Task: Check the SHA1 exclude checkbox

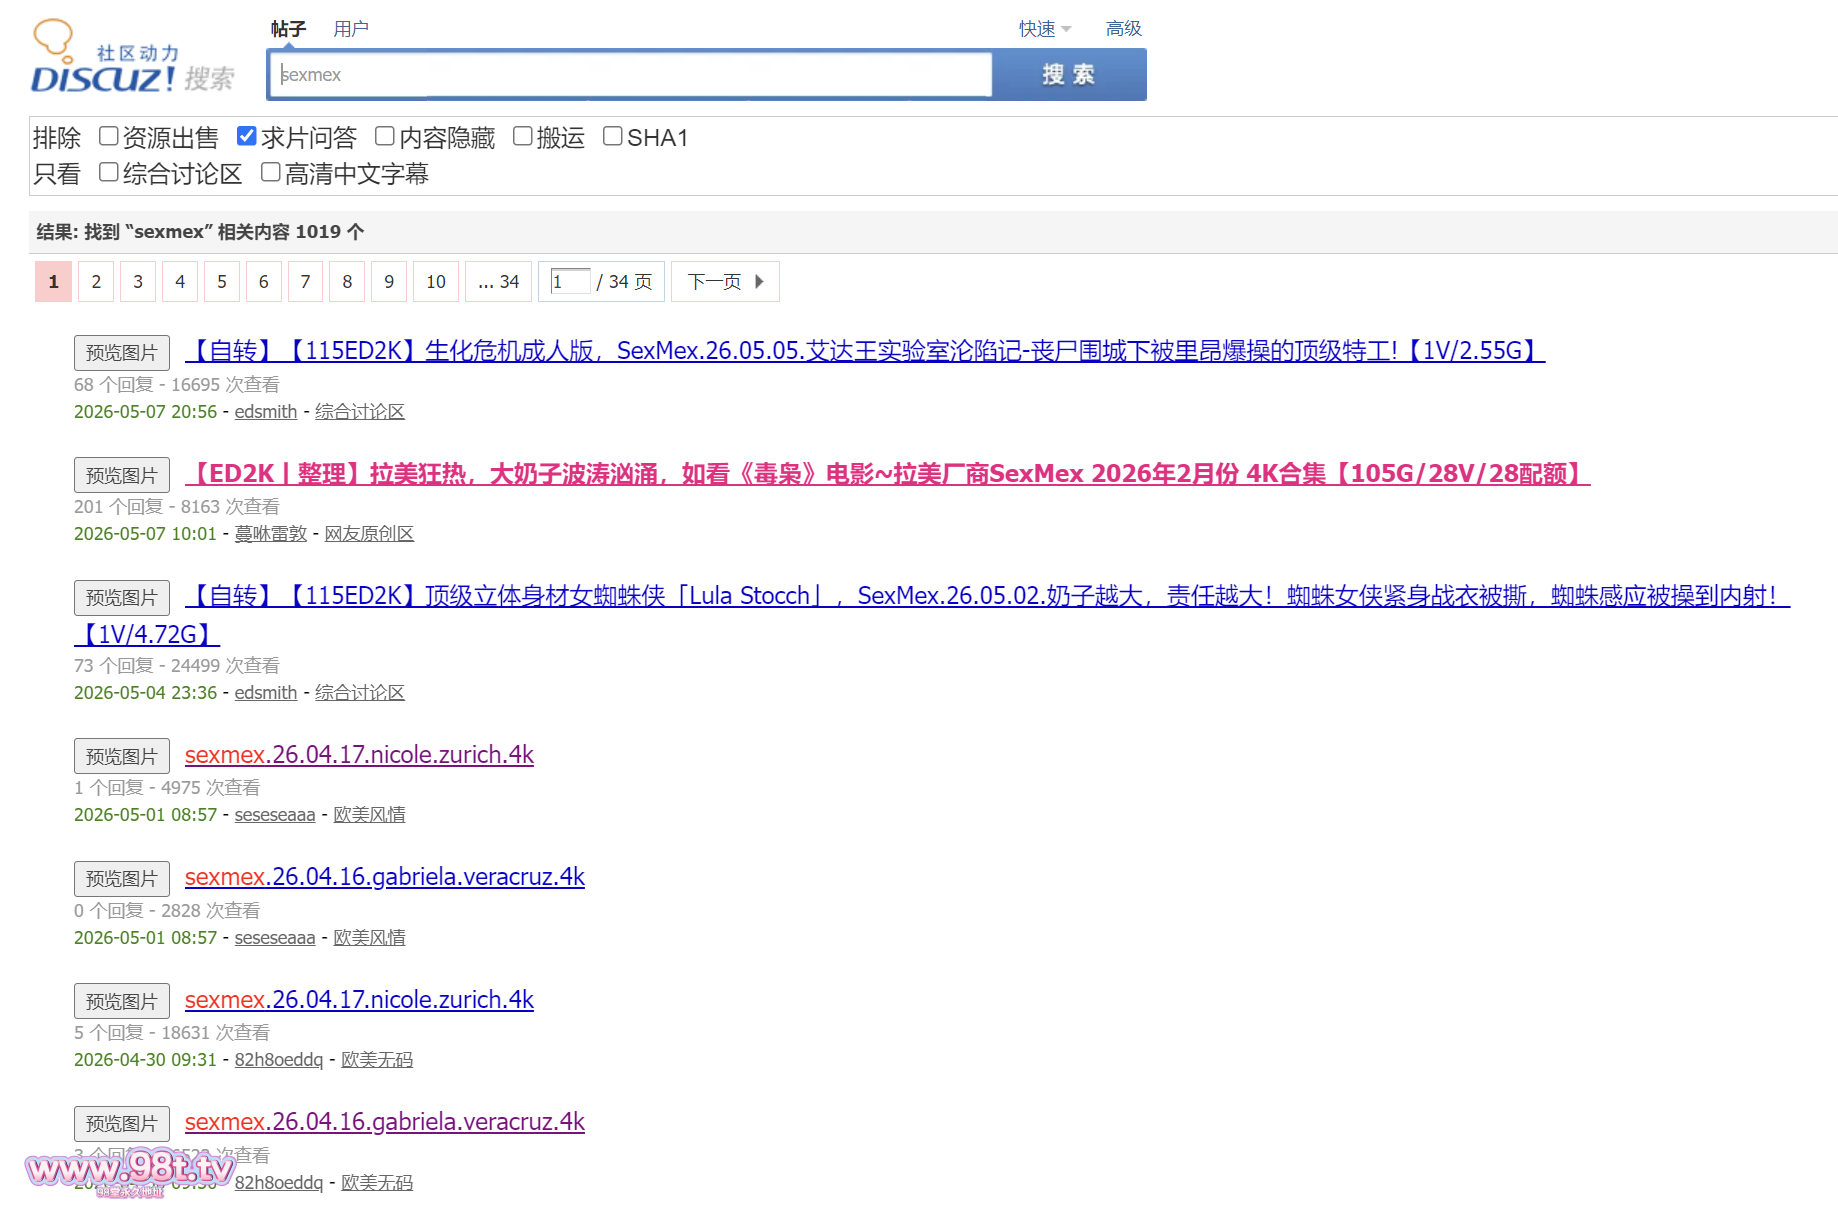Action: point(613,136)
